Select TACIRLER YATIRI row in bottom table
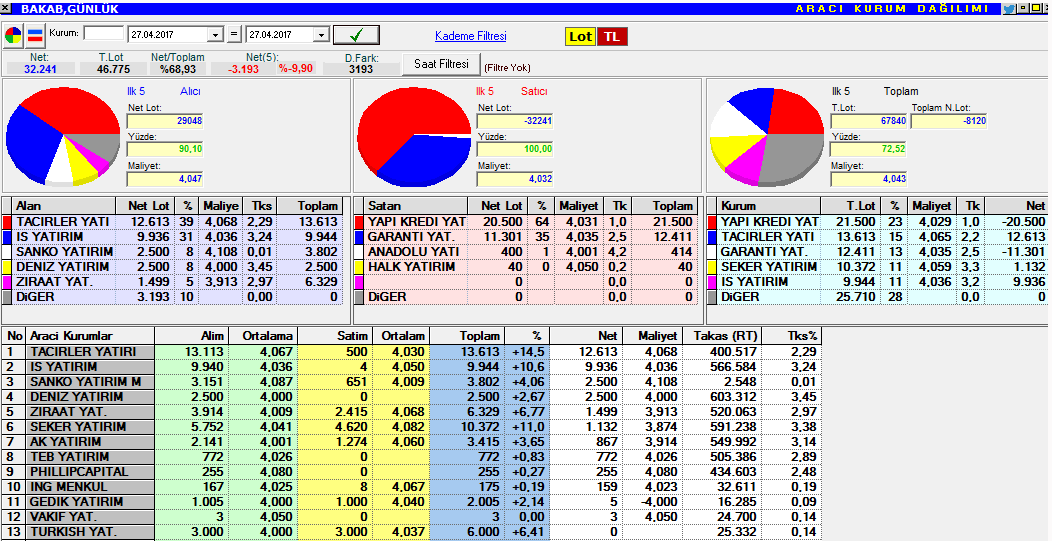This screenshot has width=1052, height=541. 411,352
